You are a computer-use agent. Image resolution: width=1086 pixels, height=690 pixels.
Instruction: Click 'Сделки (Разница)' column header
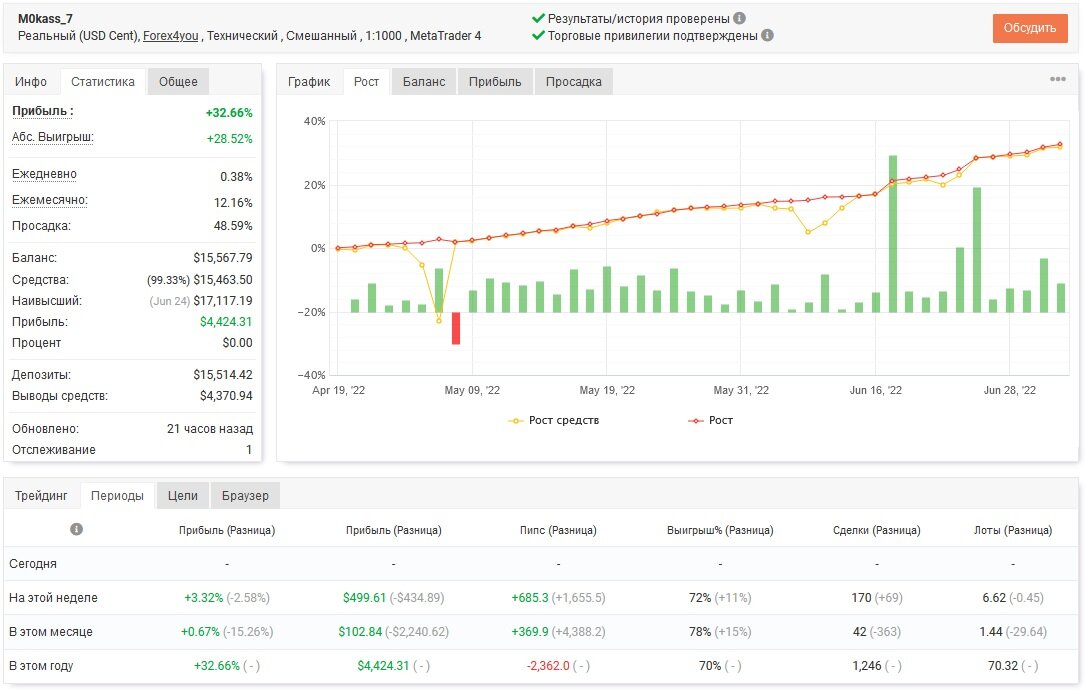tap(877, 531)
